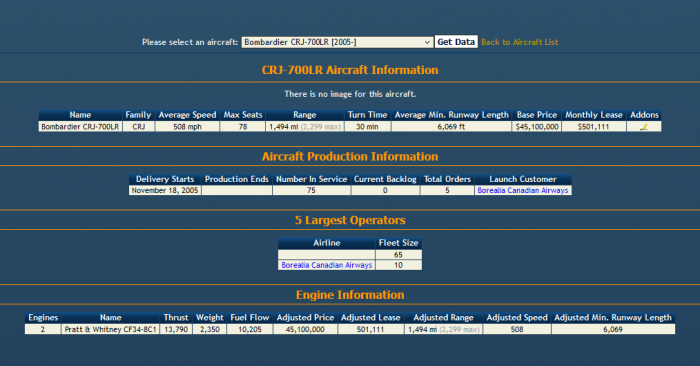700x366 pixels.
Task: Click the Airline column header
Action: coord(326,243)
